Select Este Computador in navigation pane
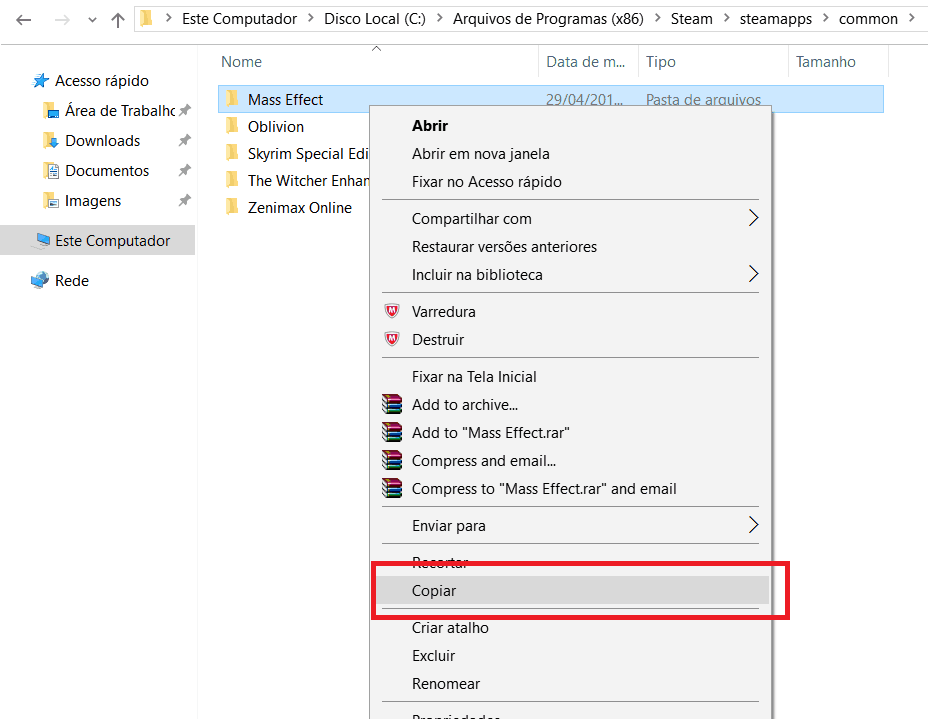Screen dimensions: 928x719 point(112,240)
